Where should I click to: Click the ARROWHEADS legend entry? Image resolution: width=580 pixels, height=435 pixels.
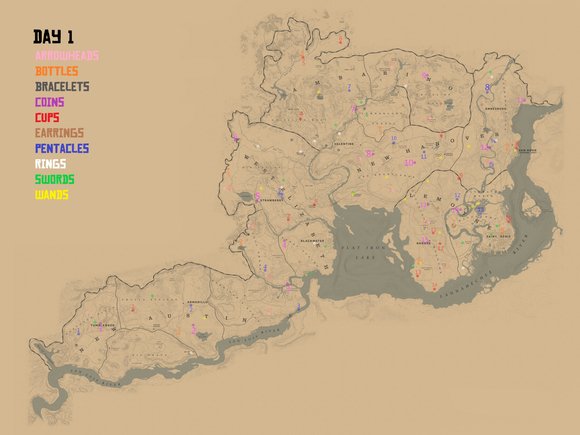[x=67, y=56]
